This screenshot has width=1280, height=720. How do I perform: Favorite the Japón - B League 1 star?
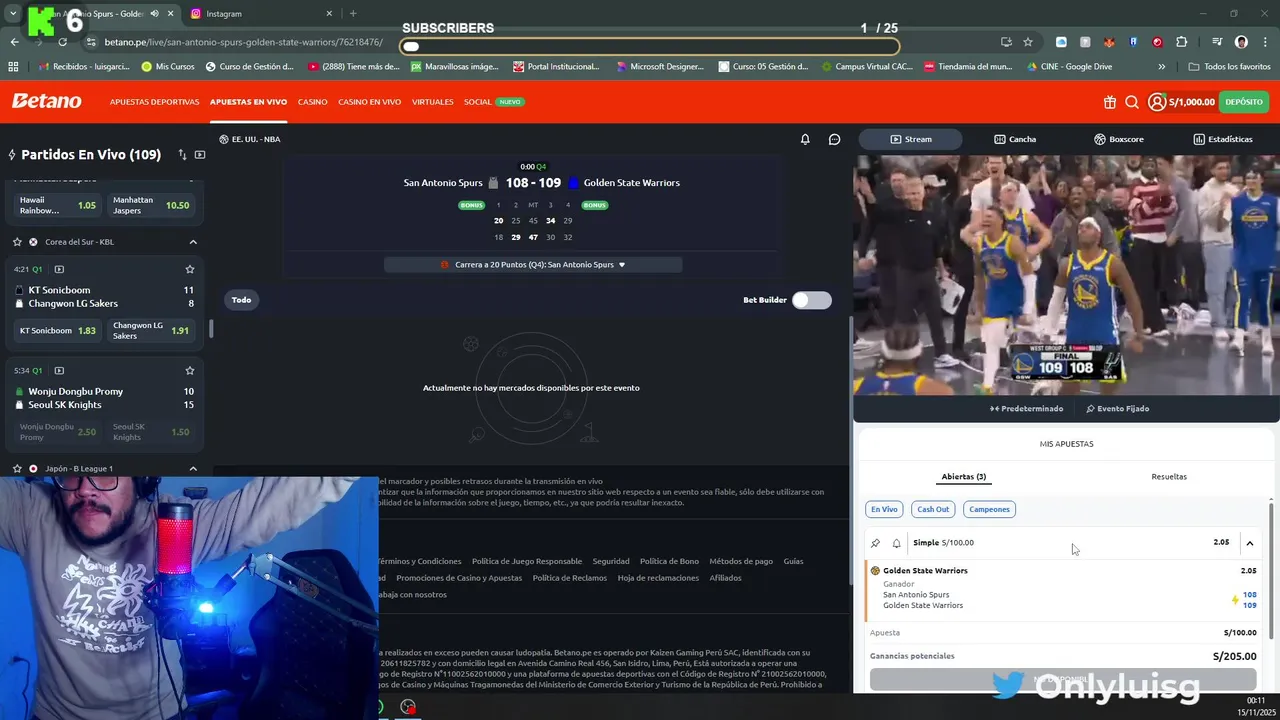tap(17, 468)
